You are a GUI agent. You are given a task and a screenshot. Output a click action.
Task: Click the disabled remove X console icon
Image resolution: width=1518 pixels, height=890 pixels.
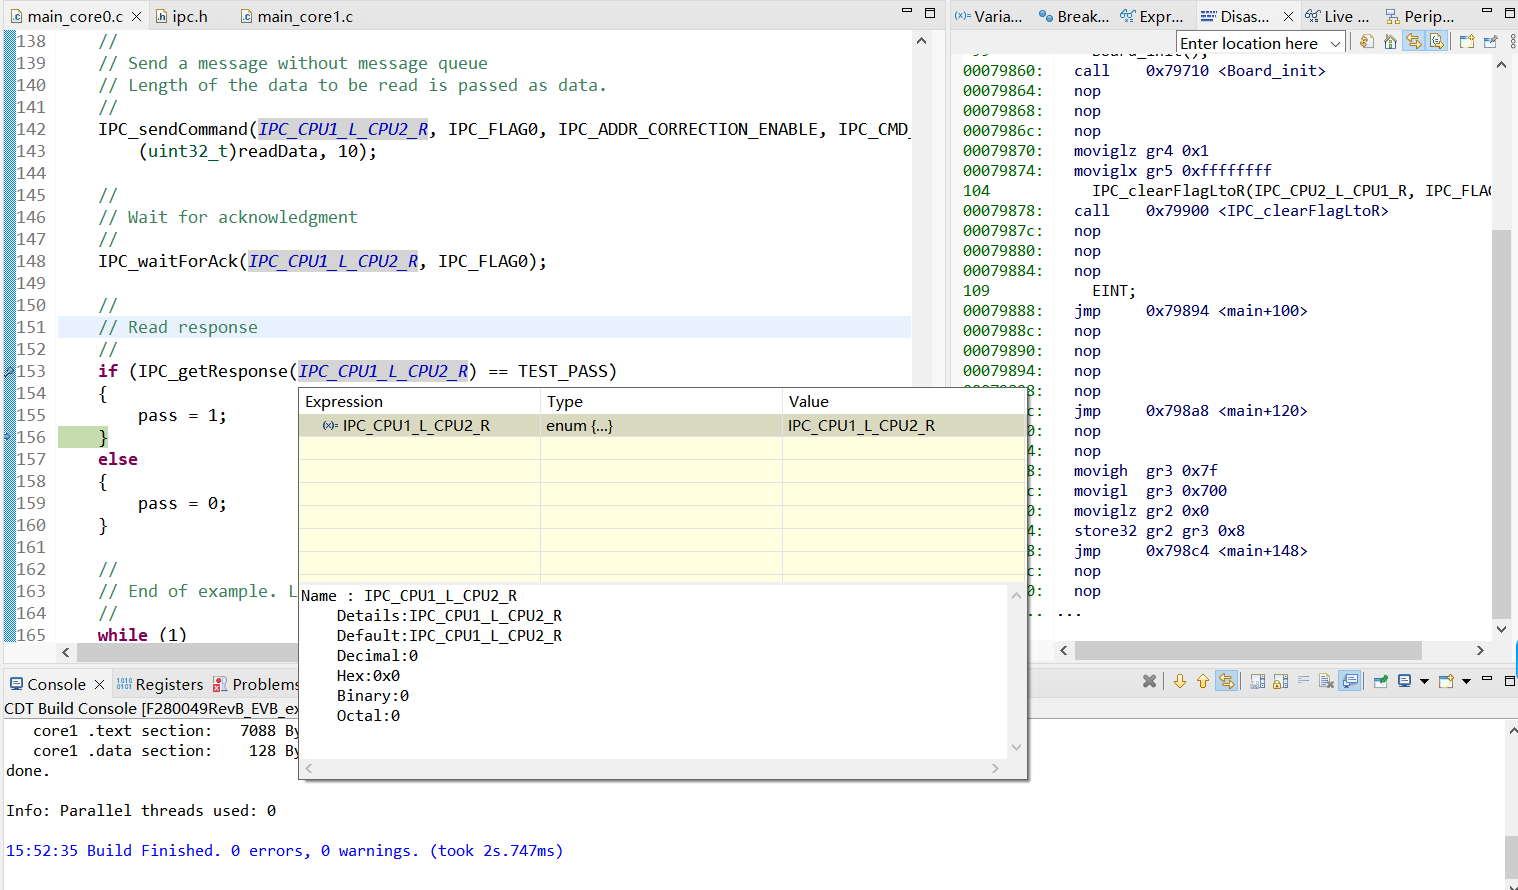1149,681
